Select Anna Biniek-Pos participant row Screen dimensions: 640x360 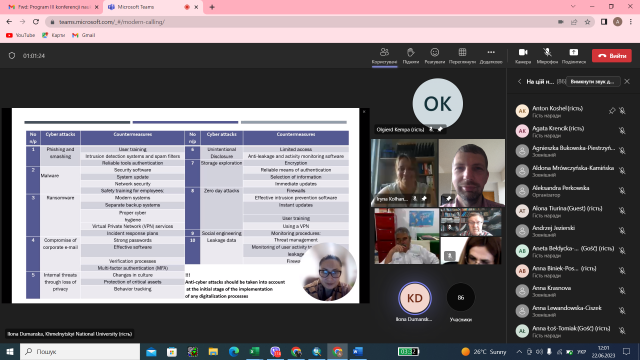pyautogui.click(x=571, y=271)
